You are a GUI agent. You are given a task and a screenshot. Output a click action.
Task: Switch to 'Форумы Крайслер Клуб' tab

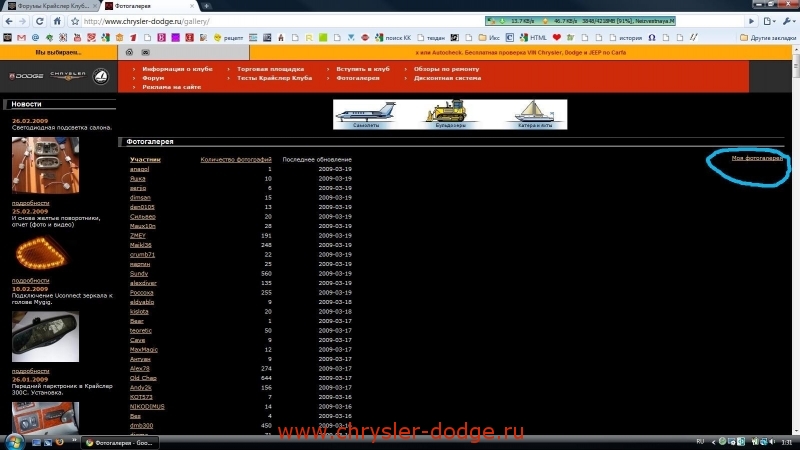(51, 6)
